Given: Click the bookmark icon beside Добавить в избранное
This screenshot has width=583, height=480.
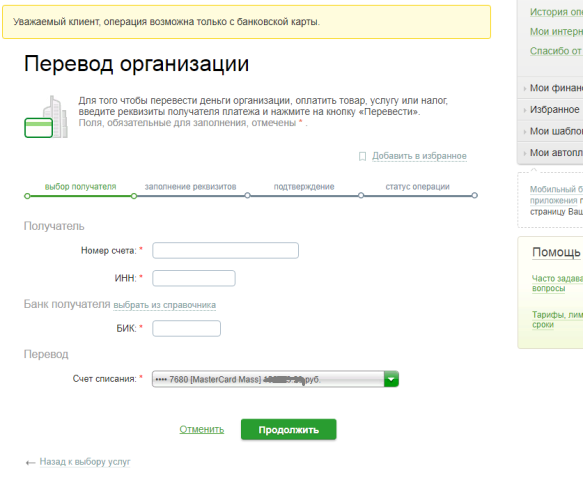Looking at the screenshot, I should click(362, 156).
